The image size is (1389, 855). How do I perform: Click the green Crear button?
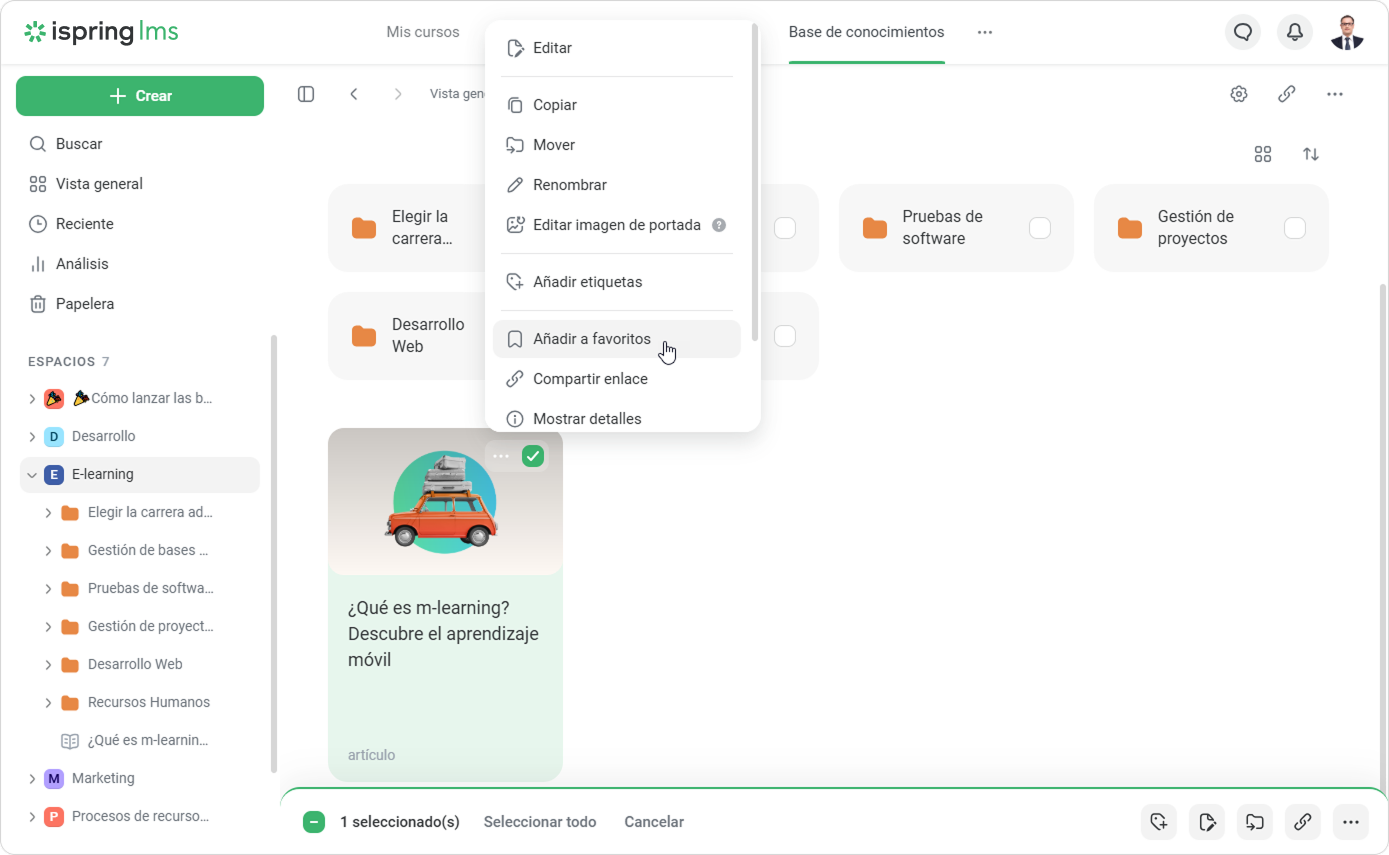140,96
